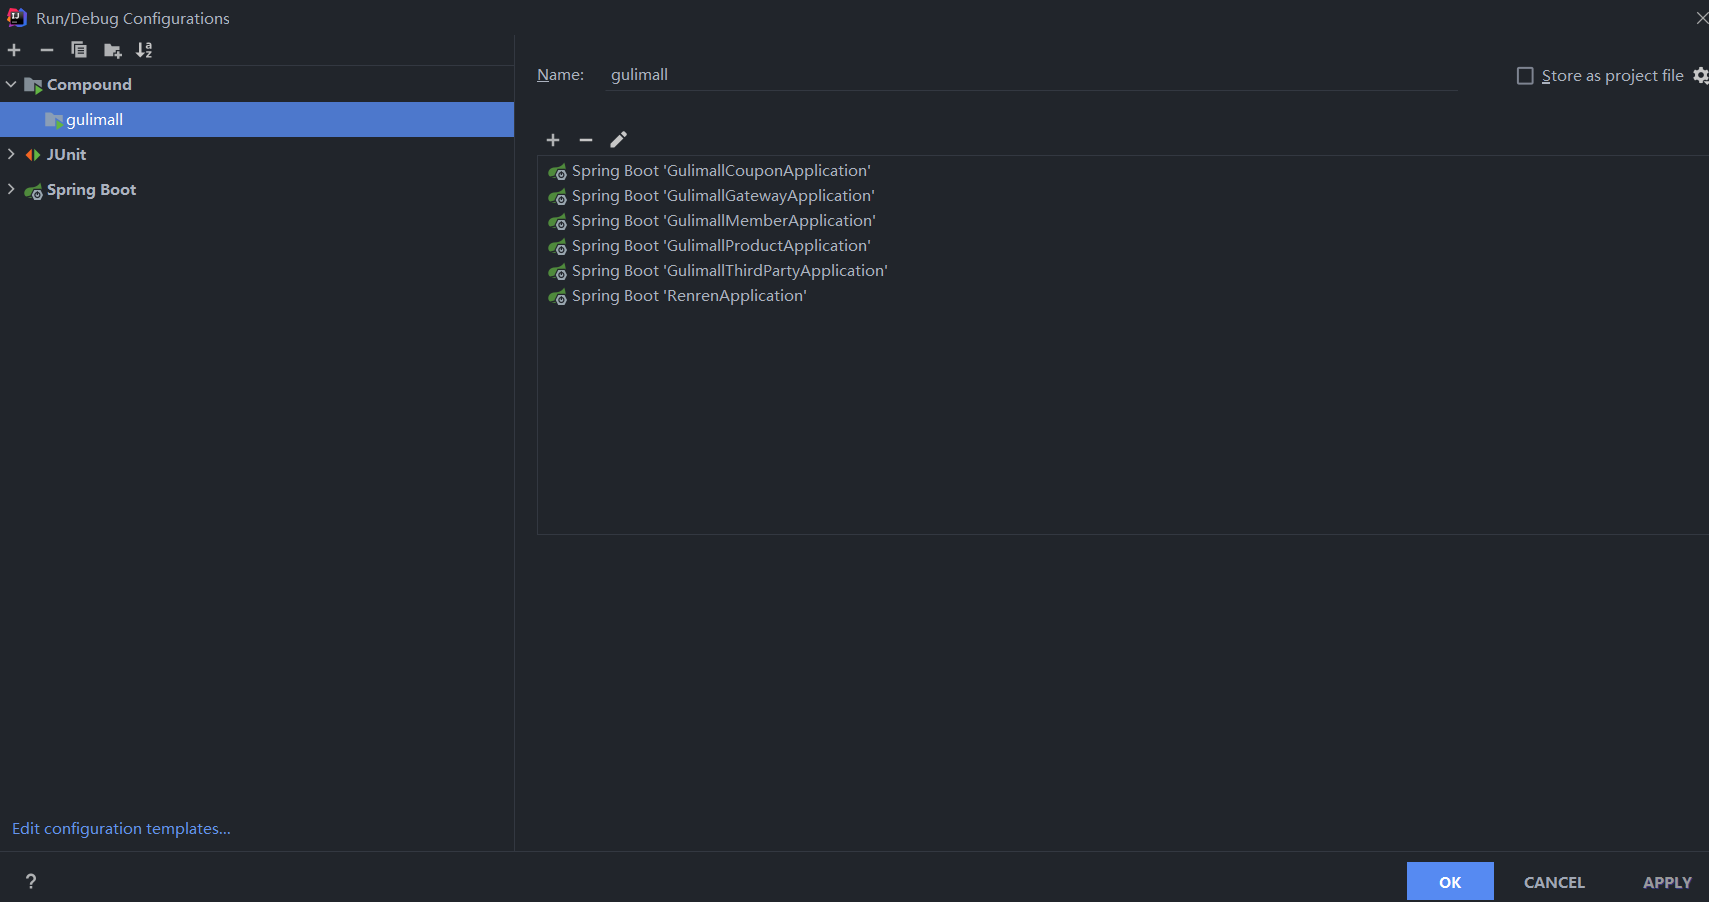Remove configuration from compound list
1709x902 pixels.
[x=586, y=140]
